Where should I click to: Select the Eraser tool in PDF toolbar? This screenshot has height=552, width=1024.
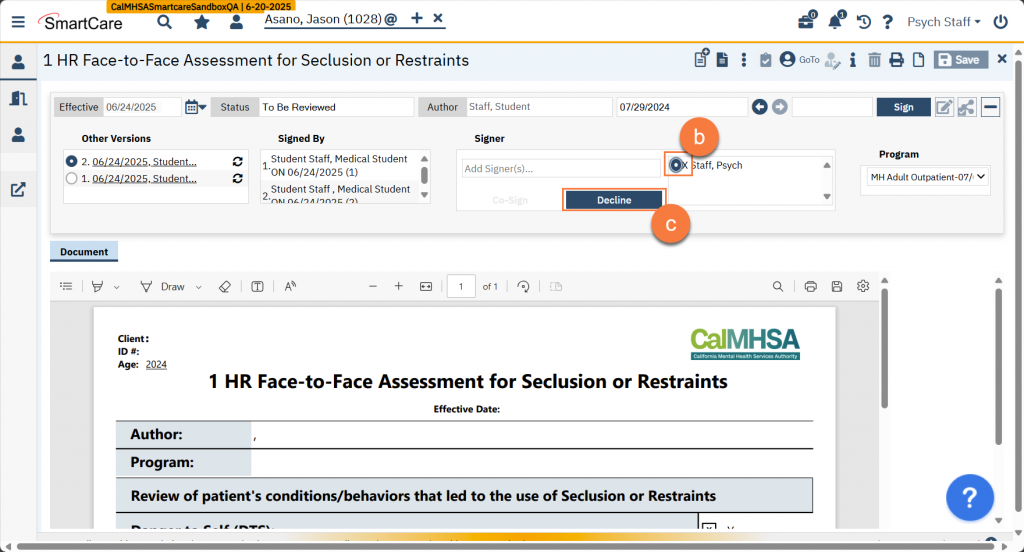tap(224, 286)
